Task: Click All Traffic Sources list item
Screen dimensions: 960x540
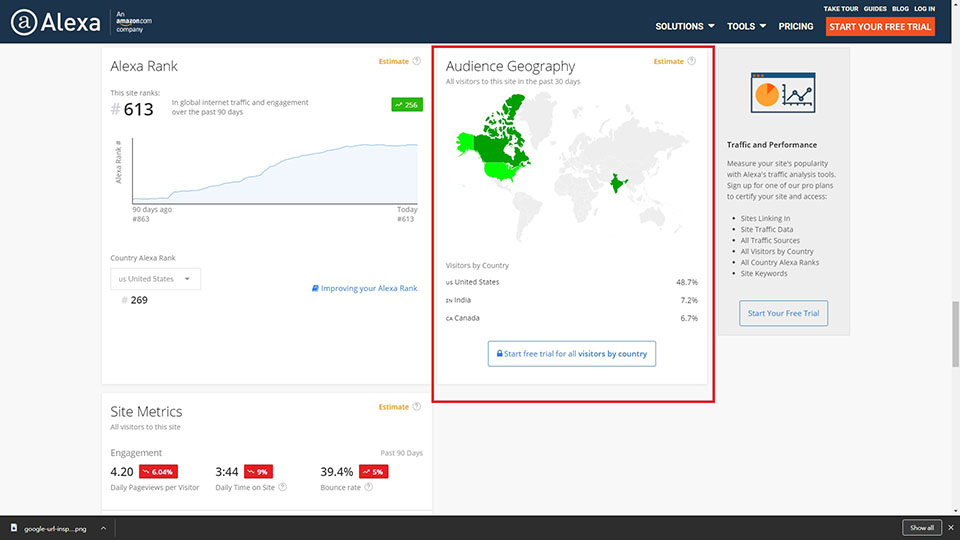Action: [770, 241]
